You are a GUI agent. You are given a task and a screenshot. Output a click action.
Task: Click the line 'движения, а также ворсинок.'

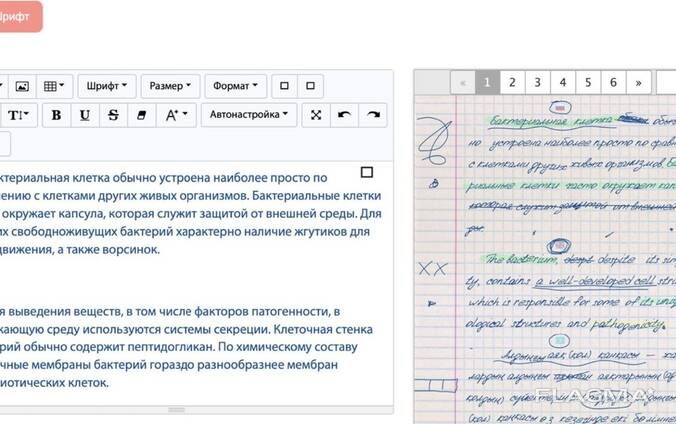tap(80, 249)
